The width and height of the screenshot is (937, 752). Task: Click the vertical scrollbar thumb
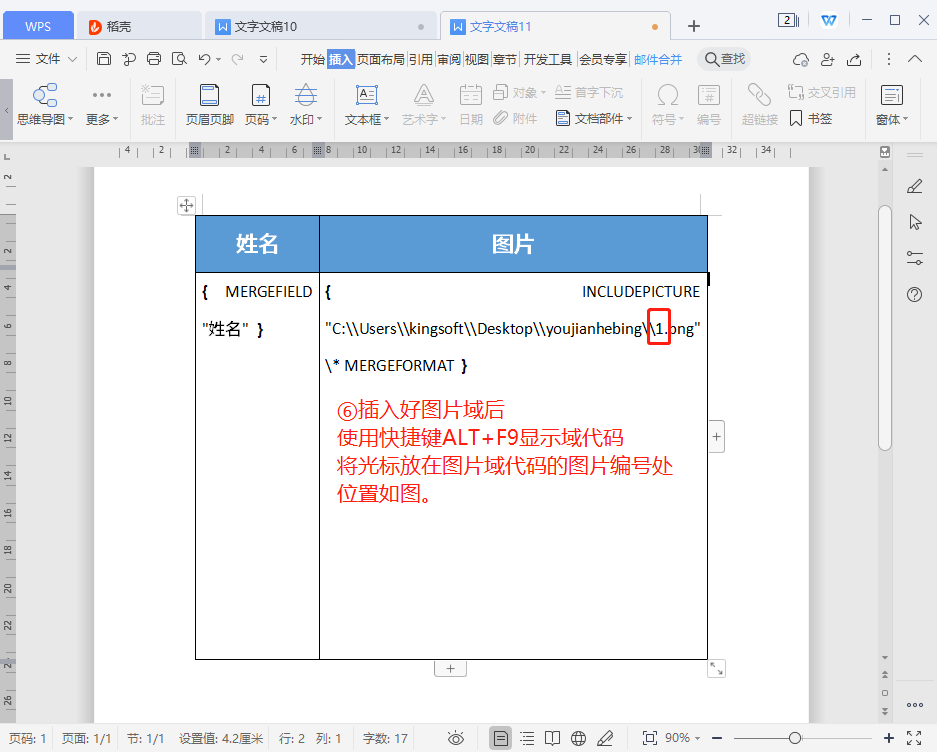(x=885, y=328)
